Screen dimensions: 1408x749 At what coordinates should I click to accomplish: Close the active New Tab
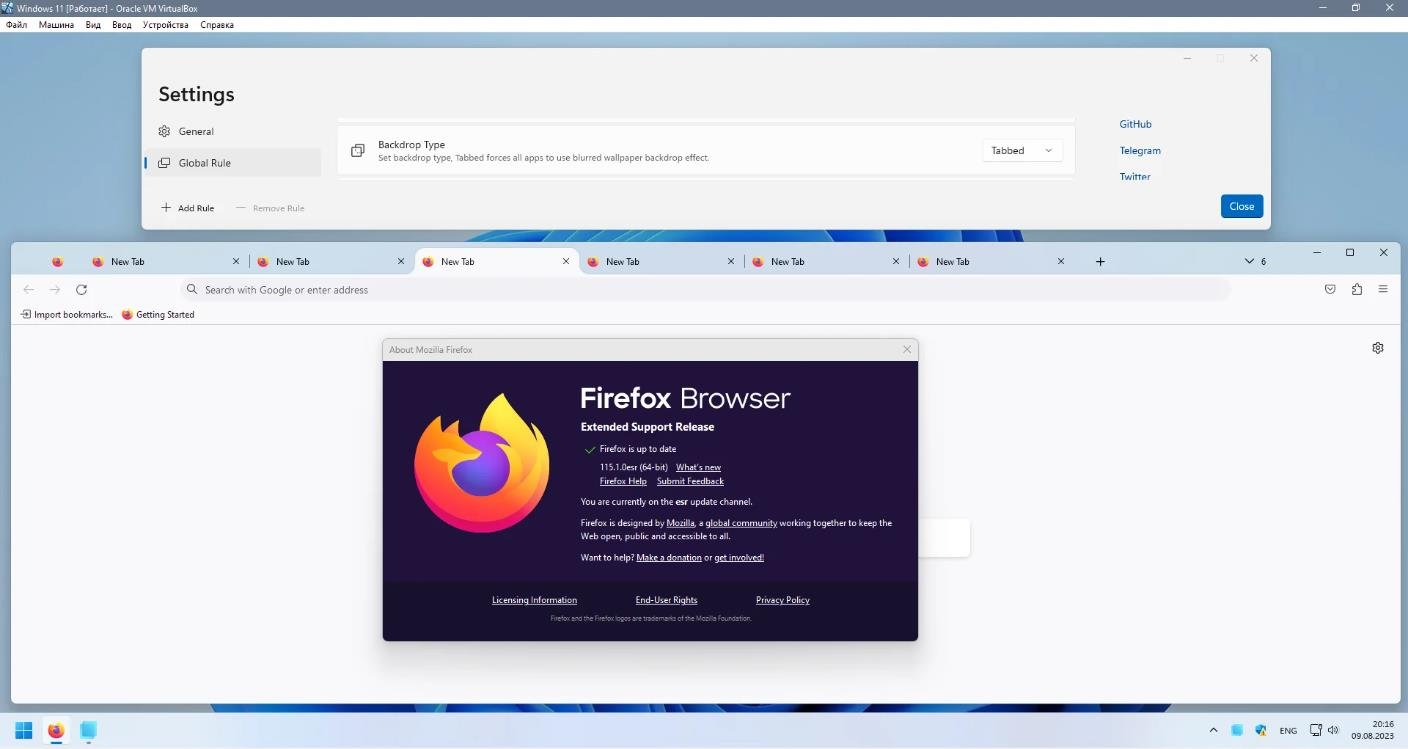tap(566, 261)
